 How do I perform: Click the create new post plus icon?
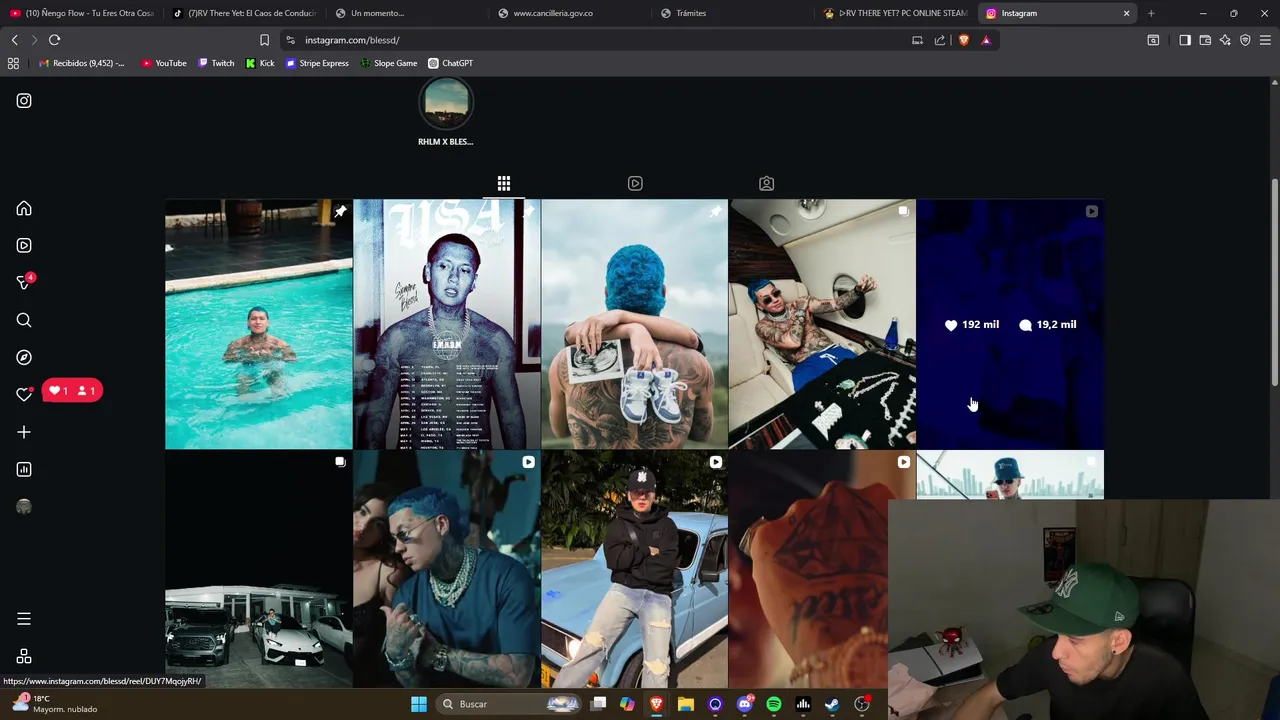click(x=24, y=432)
